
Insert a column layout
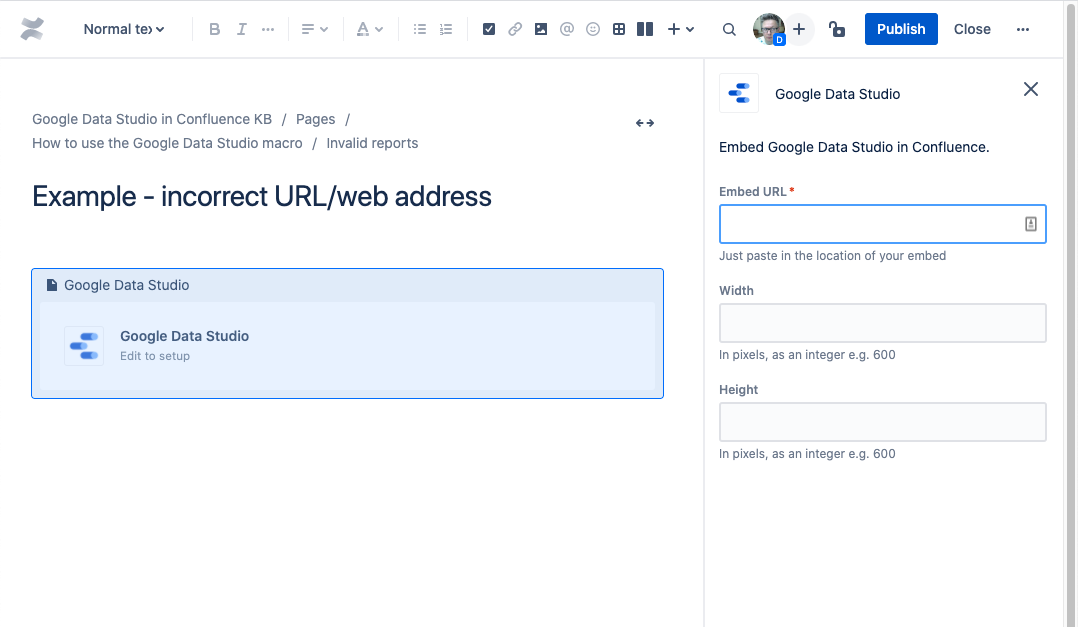645,29
